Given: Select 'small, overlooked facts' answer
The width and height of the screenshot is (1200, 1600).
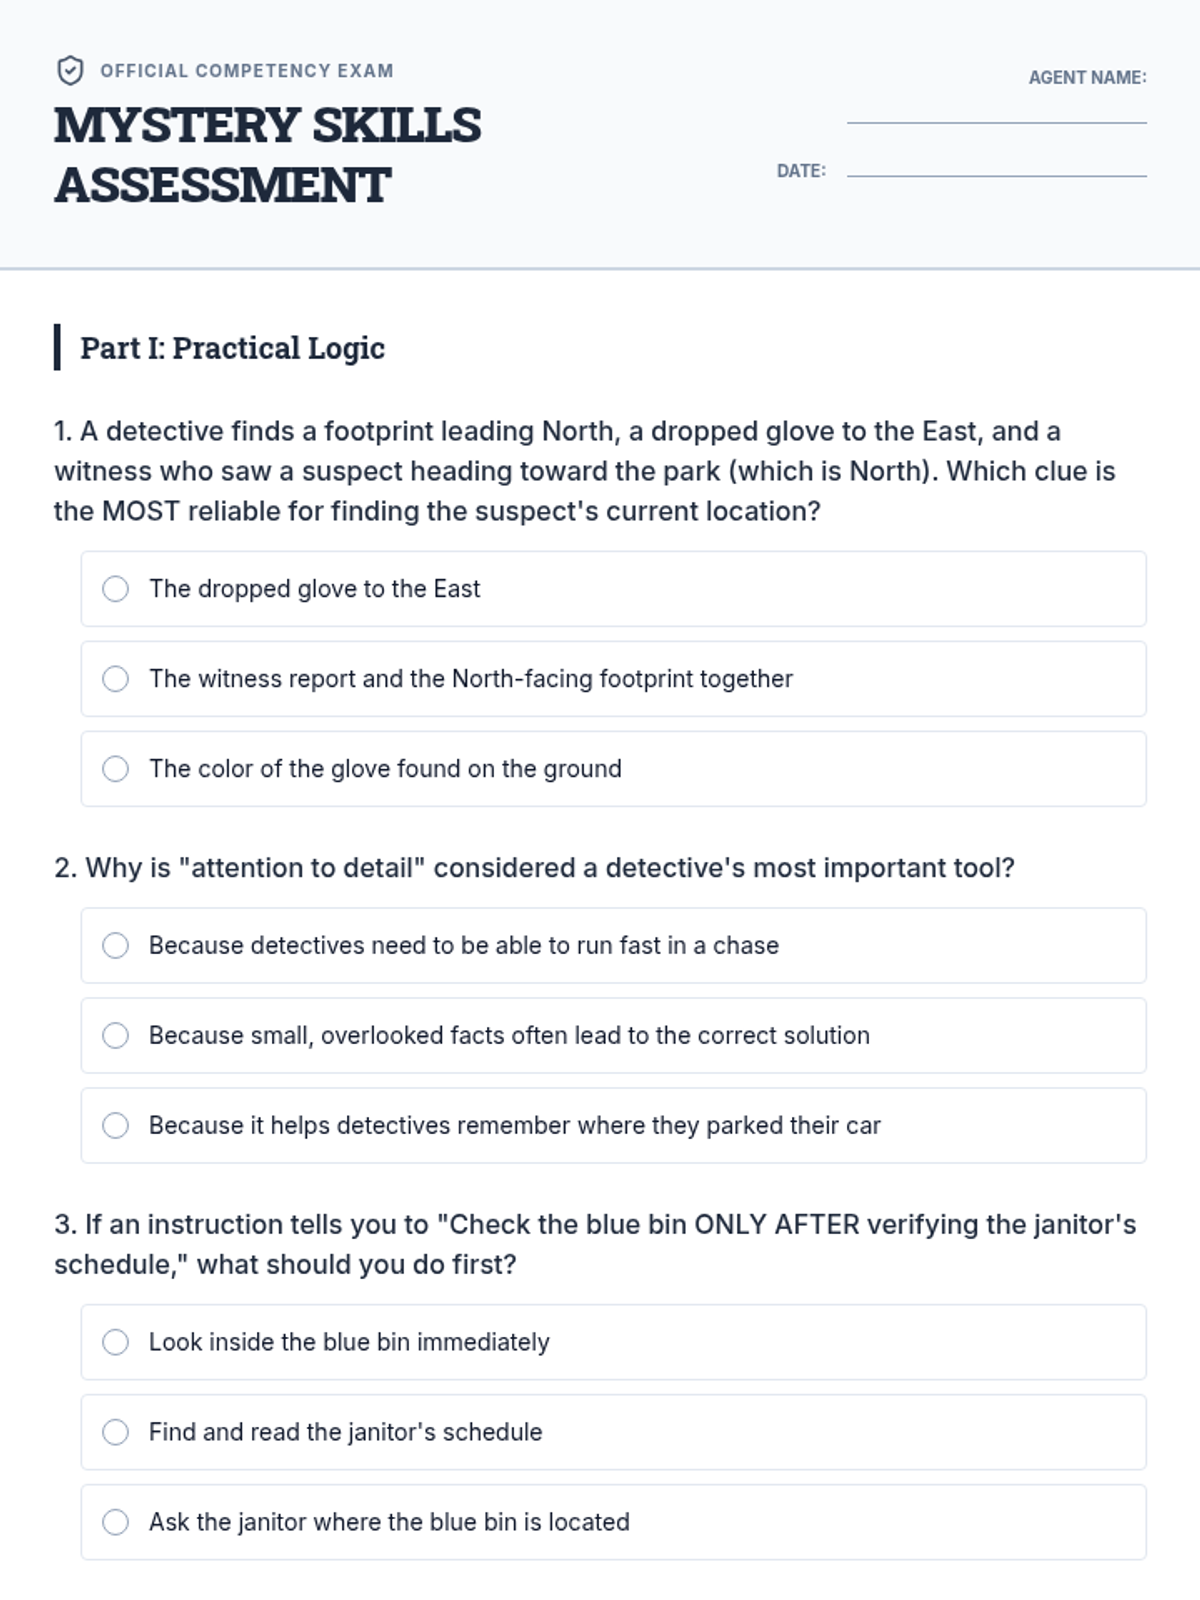Looking at the screenshot, I should pyautogui.click(x=116, y=1036).
